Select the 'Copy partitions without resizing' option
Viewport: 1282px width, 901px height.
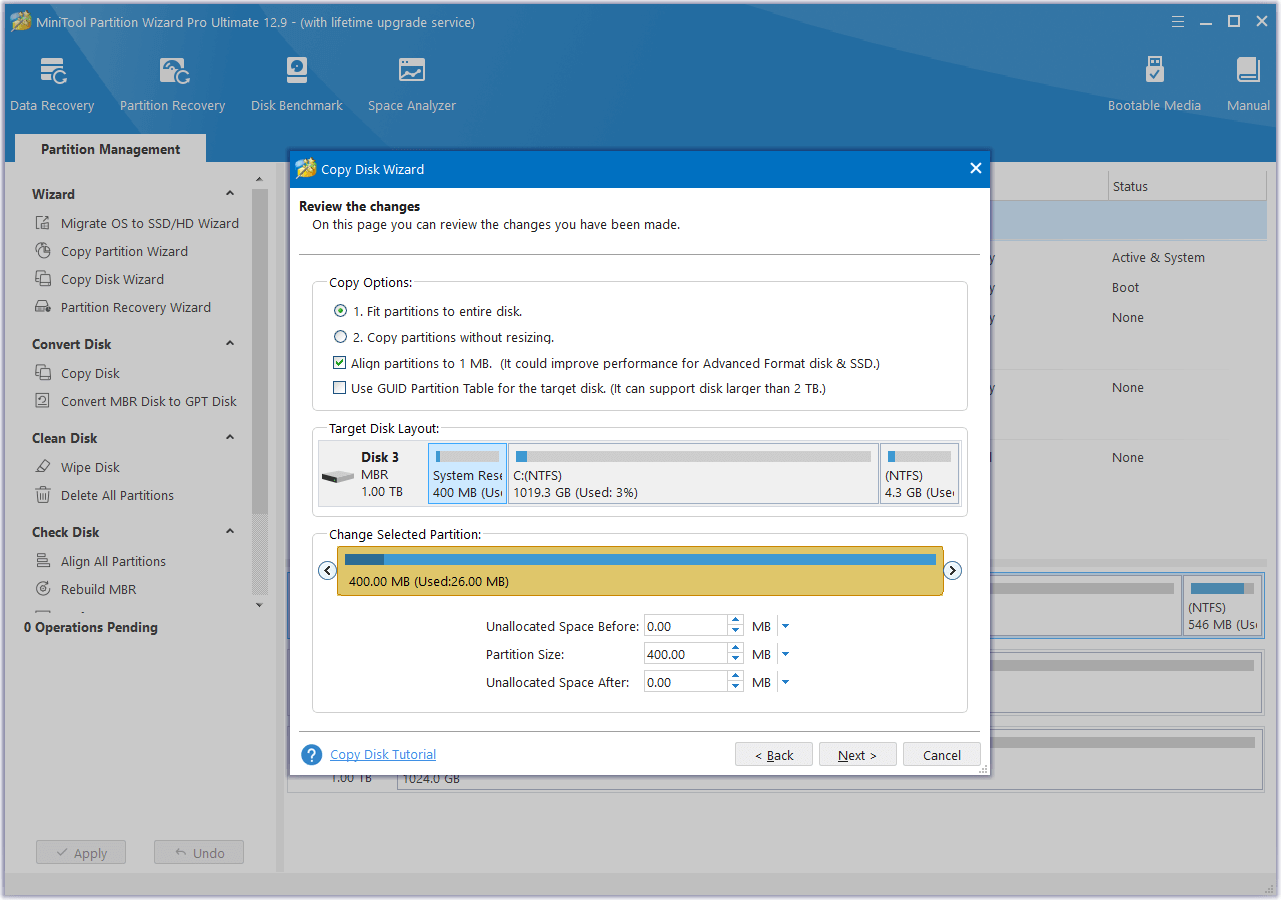pos(340,337)
